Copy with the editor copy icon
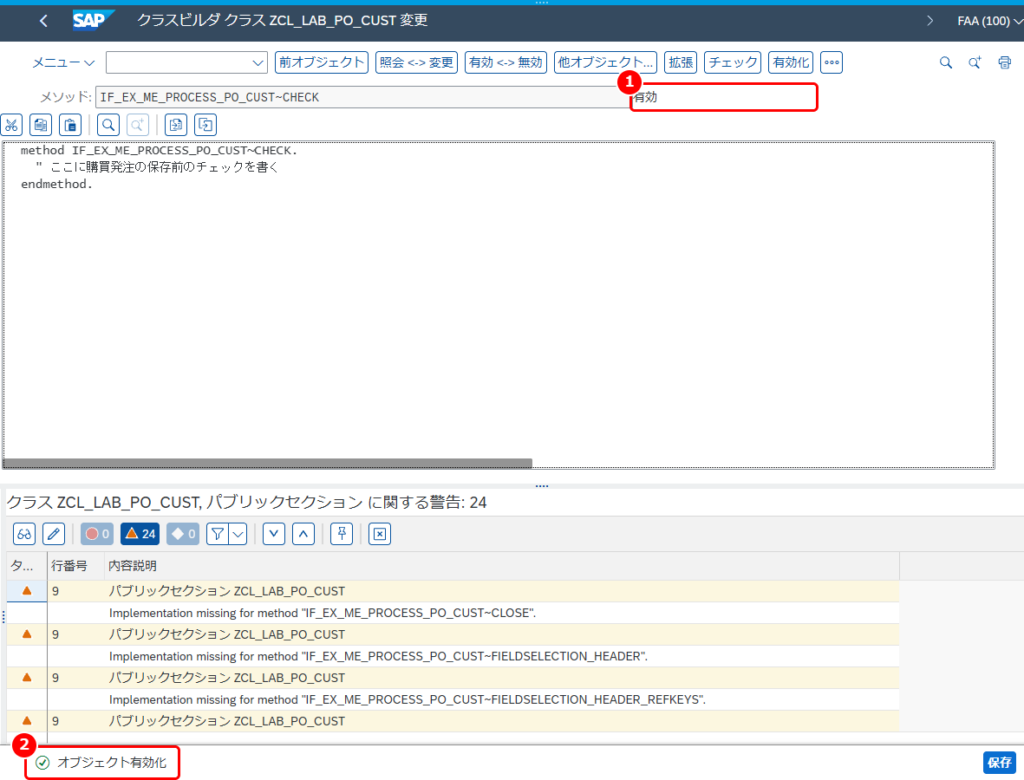 [40, 125]
